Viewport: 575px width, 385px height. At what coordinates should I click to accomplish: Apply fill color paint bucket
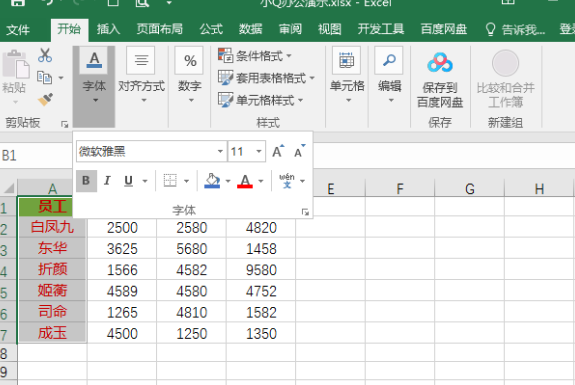212,181
